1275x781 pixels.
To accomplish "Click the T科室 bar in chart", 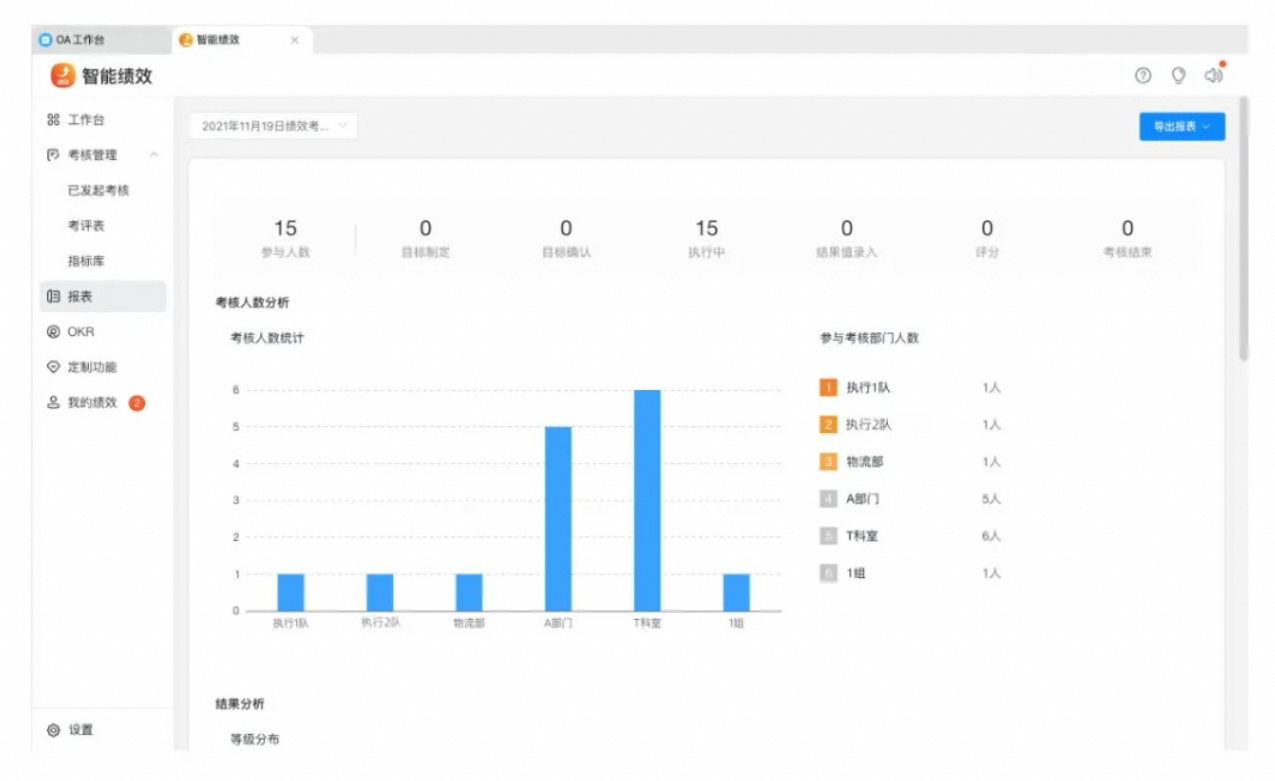I will click(x=647, y=500).
